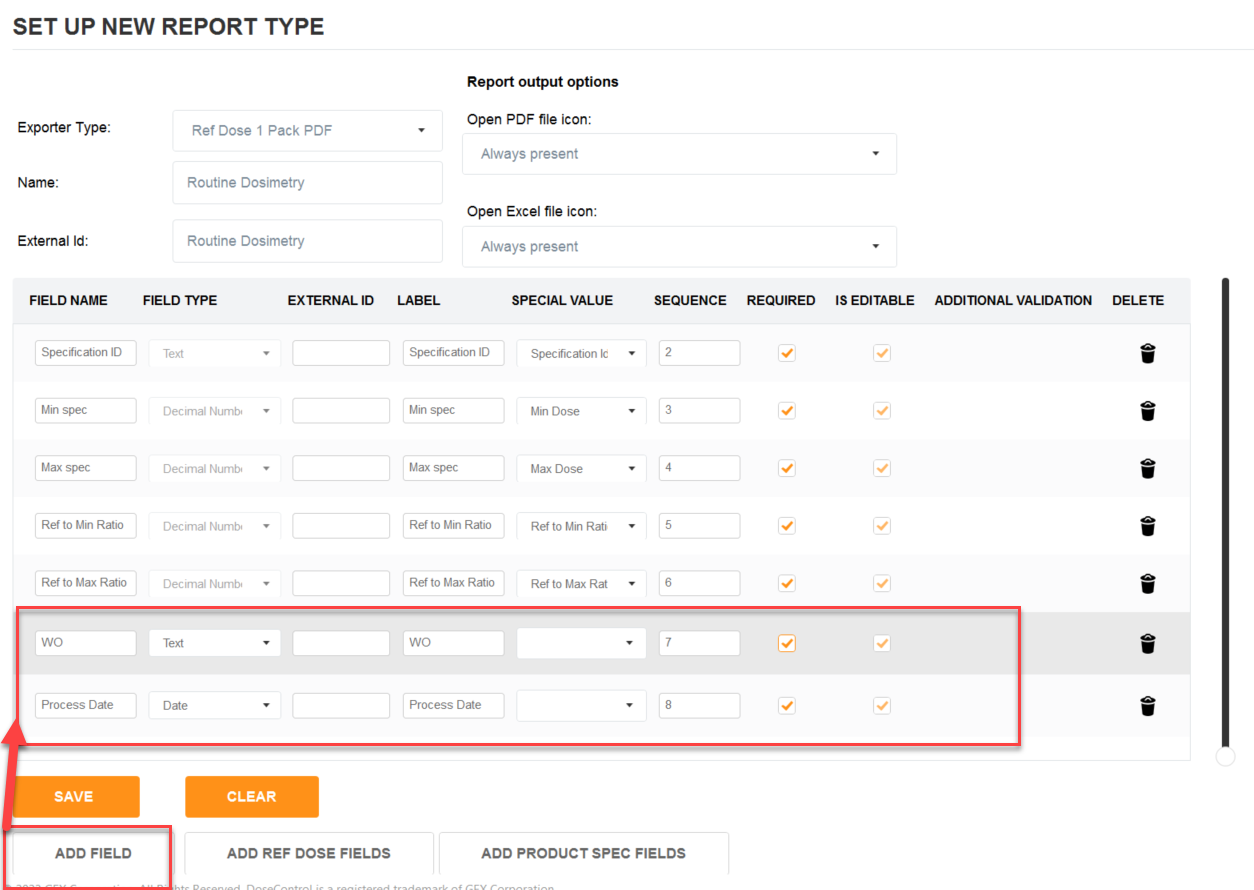This screenshot has width=1254, height=890.
Task: Open Special Value dropdown showing Max Dose
Action: [x=581, y=468]
